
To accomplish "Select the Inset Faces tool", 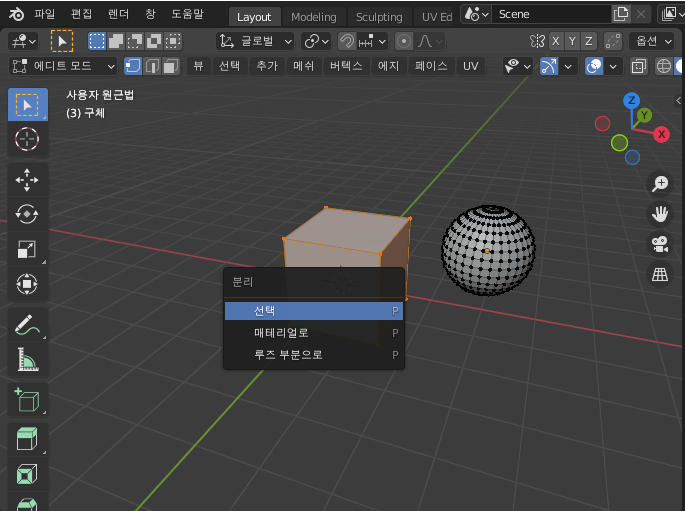I will 28,473.
